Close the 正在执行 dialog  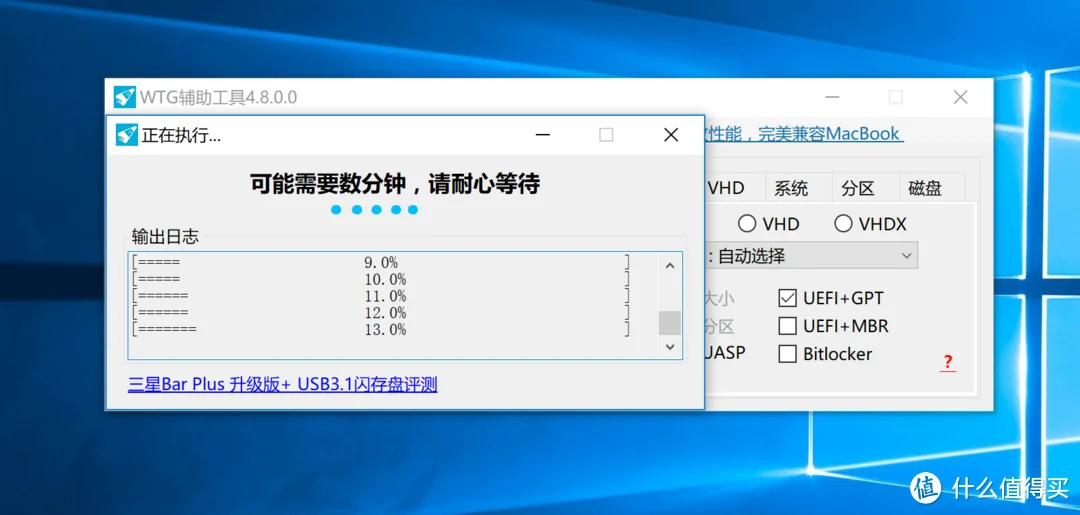pyautogui.click(x=671, y=135)
